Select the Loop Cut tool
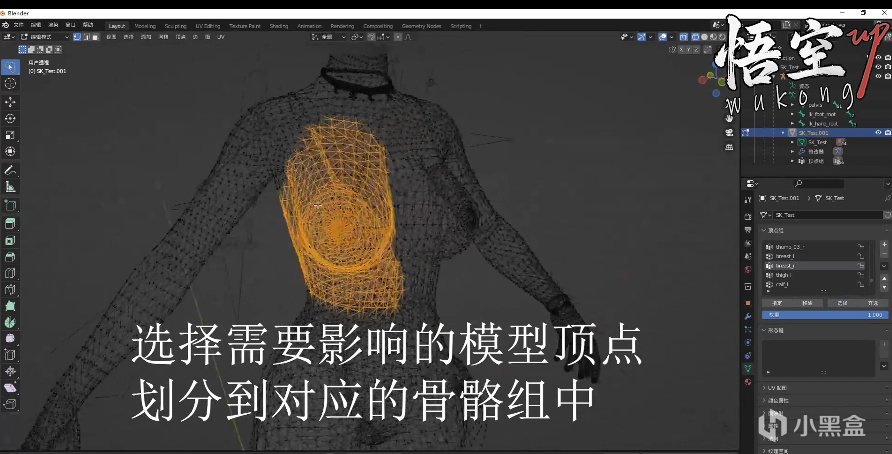This screenshot has width=892, height=454. click(x=10, y=273)
